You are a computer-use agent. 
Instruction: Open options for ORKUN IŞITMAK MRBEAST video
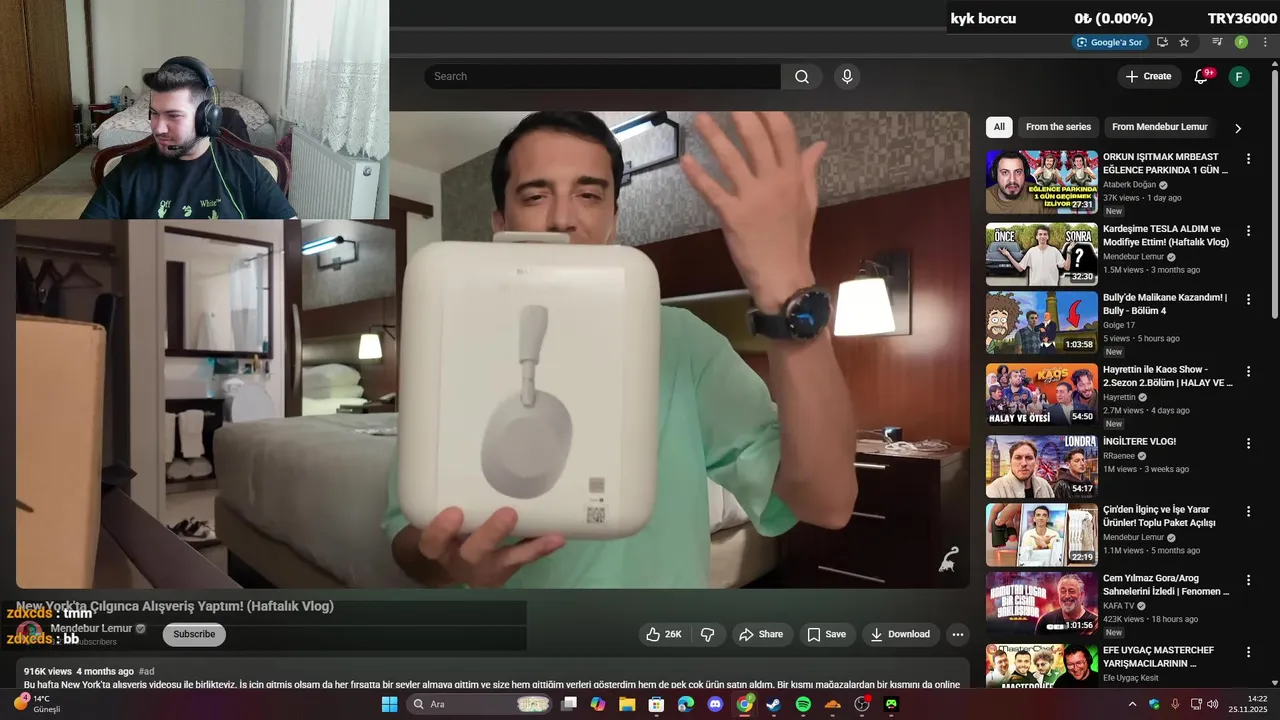[x=1248, y=159]
